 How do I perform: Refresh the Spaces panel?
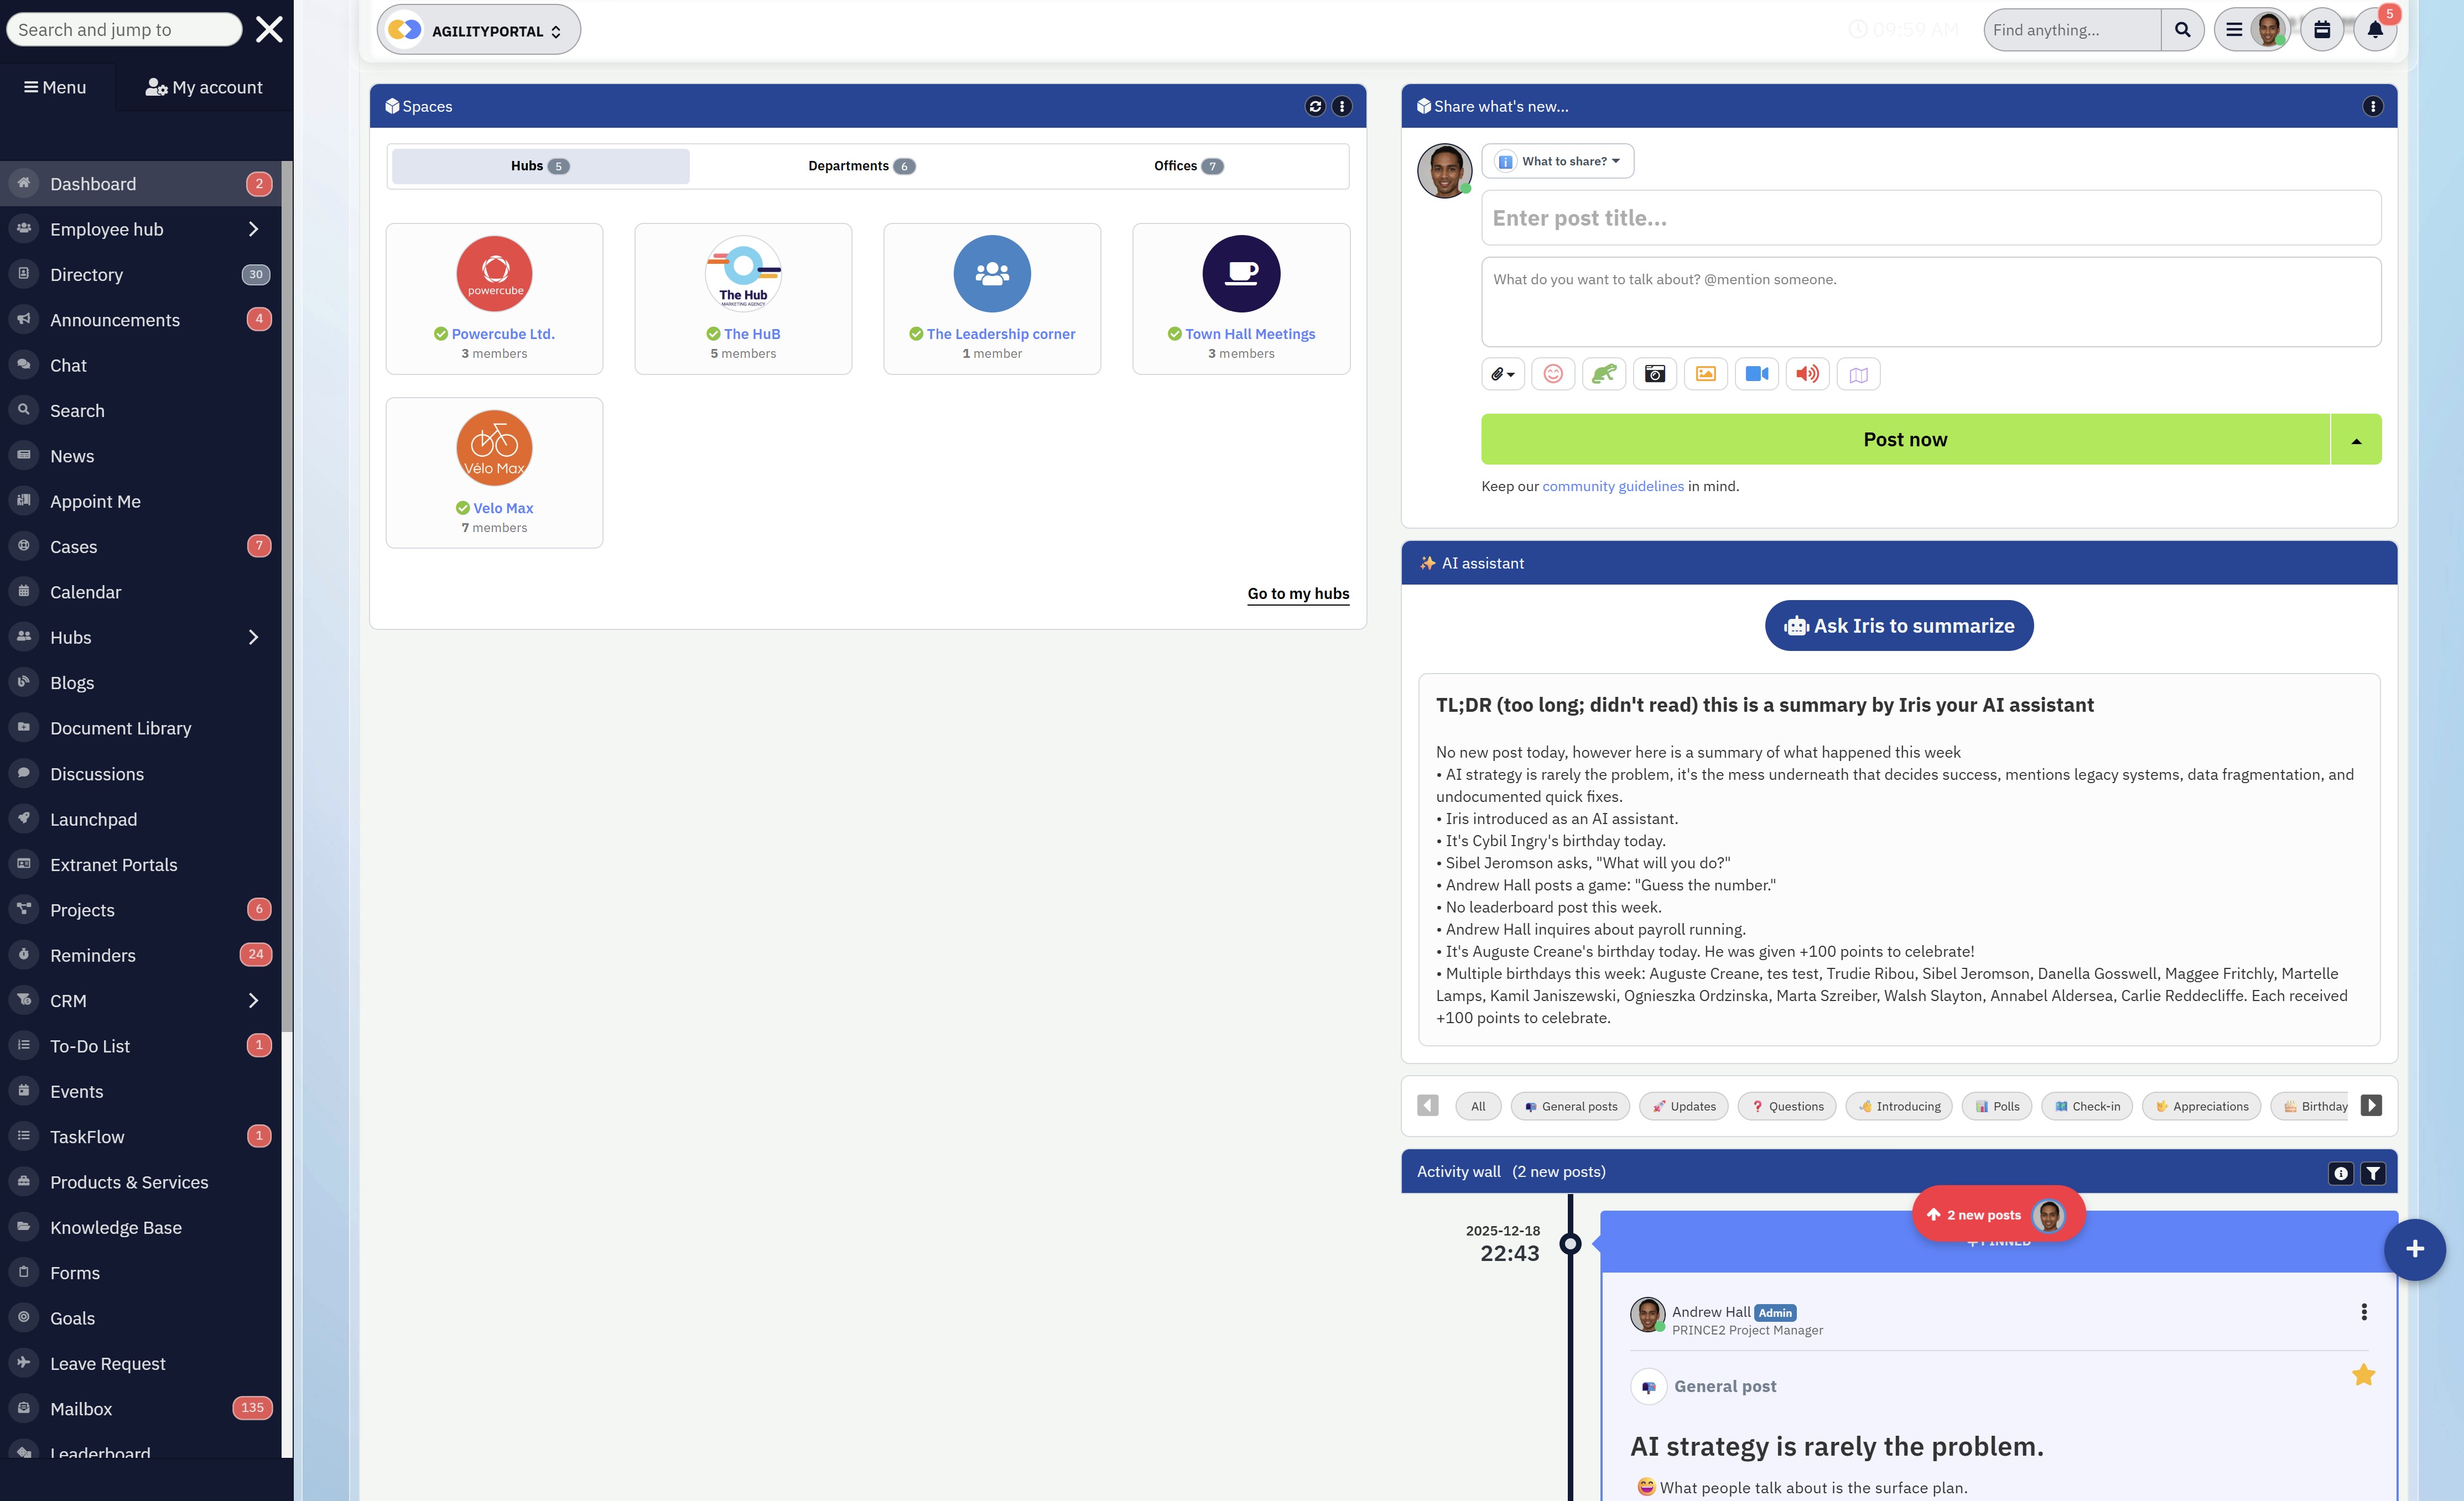click(x=1315, y=106)
